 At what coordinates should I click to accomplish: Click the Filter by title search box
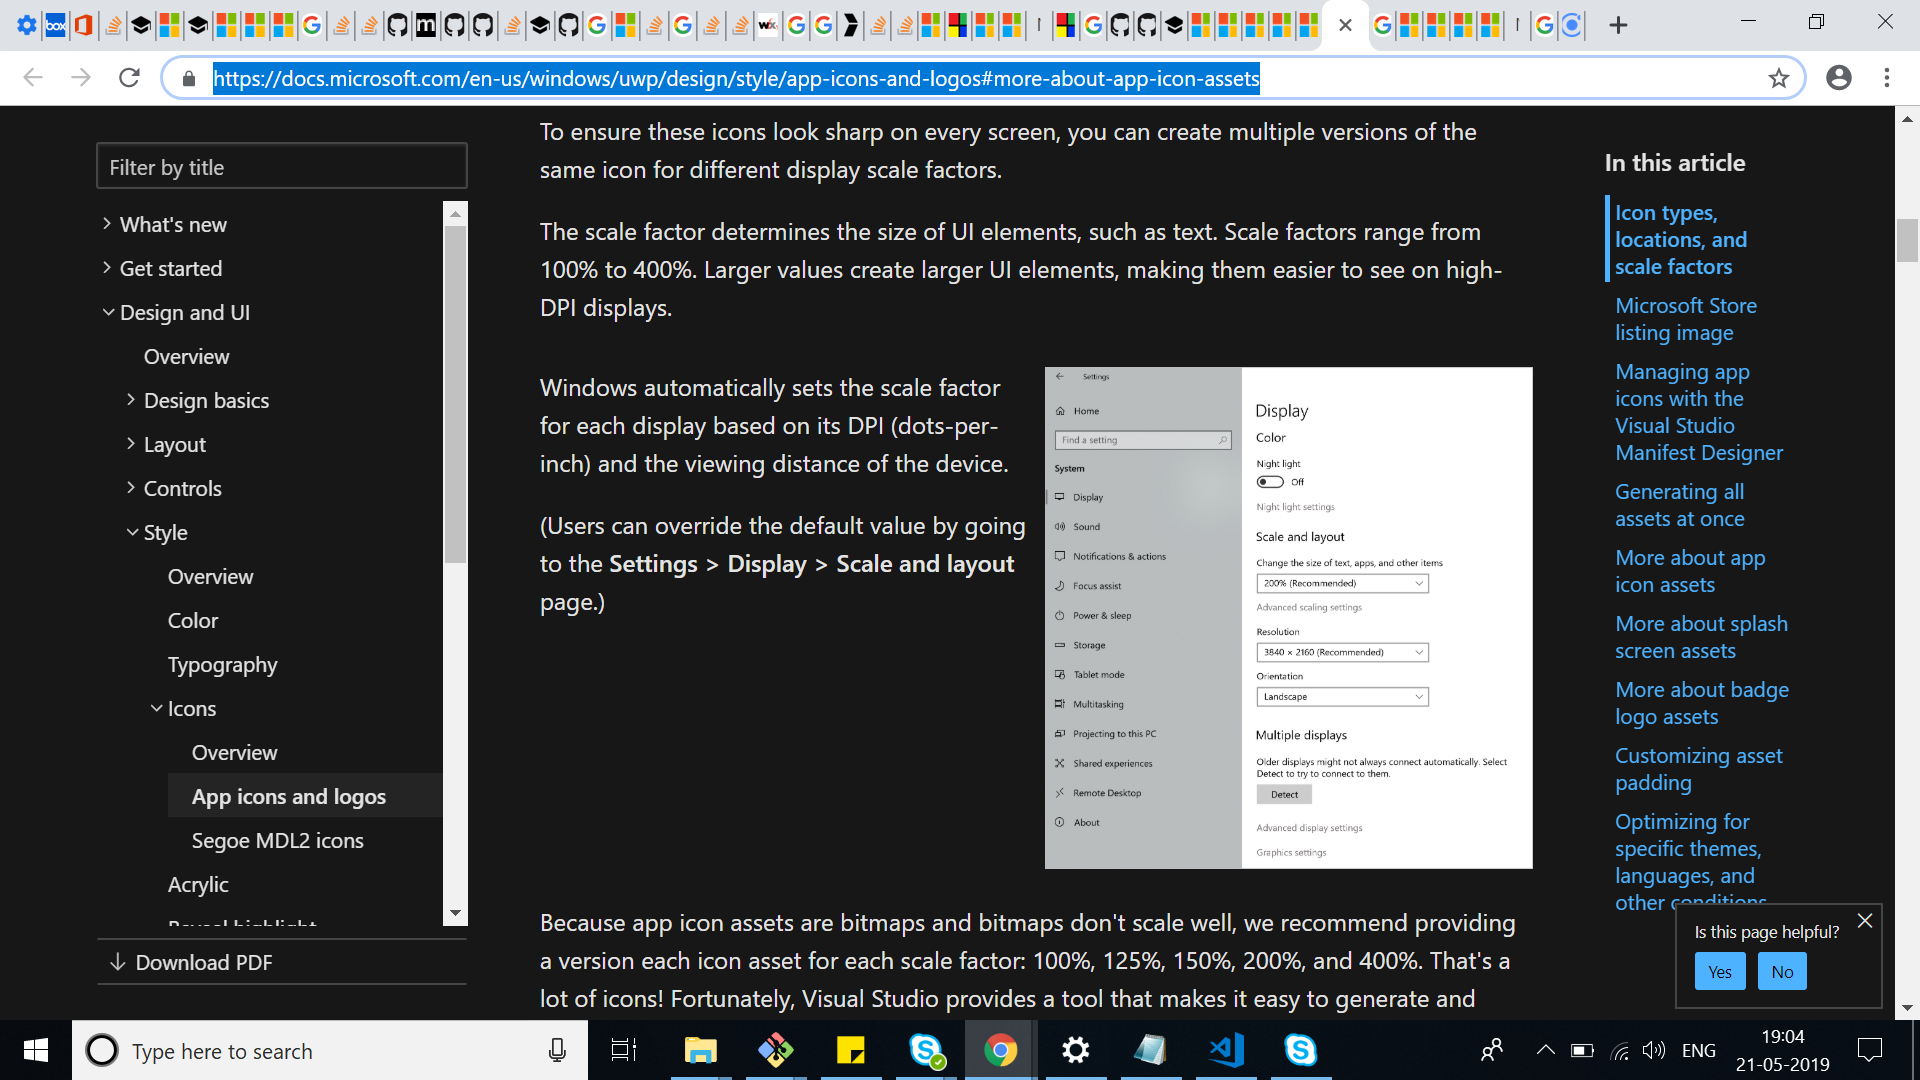tap(281, 166)
